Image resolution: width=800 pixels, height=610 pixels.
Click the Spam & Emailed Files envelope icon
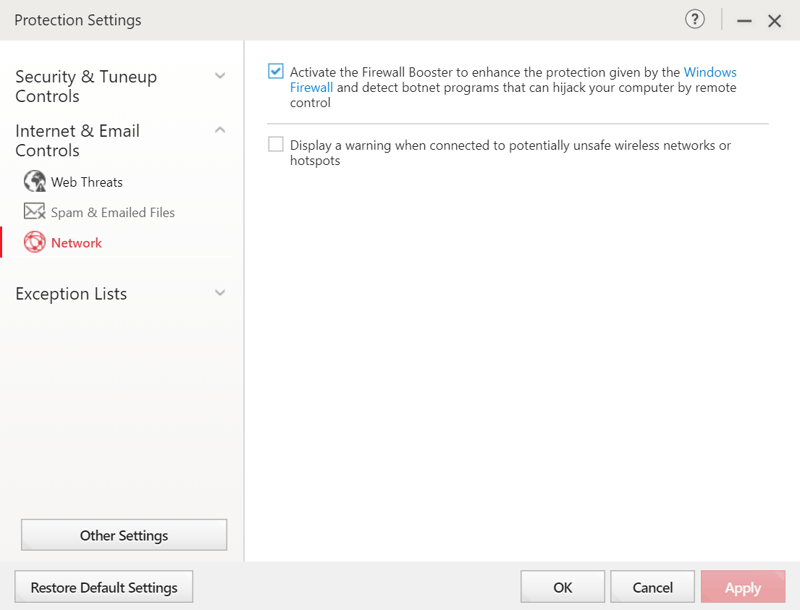click(x=35, y=211)
